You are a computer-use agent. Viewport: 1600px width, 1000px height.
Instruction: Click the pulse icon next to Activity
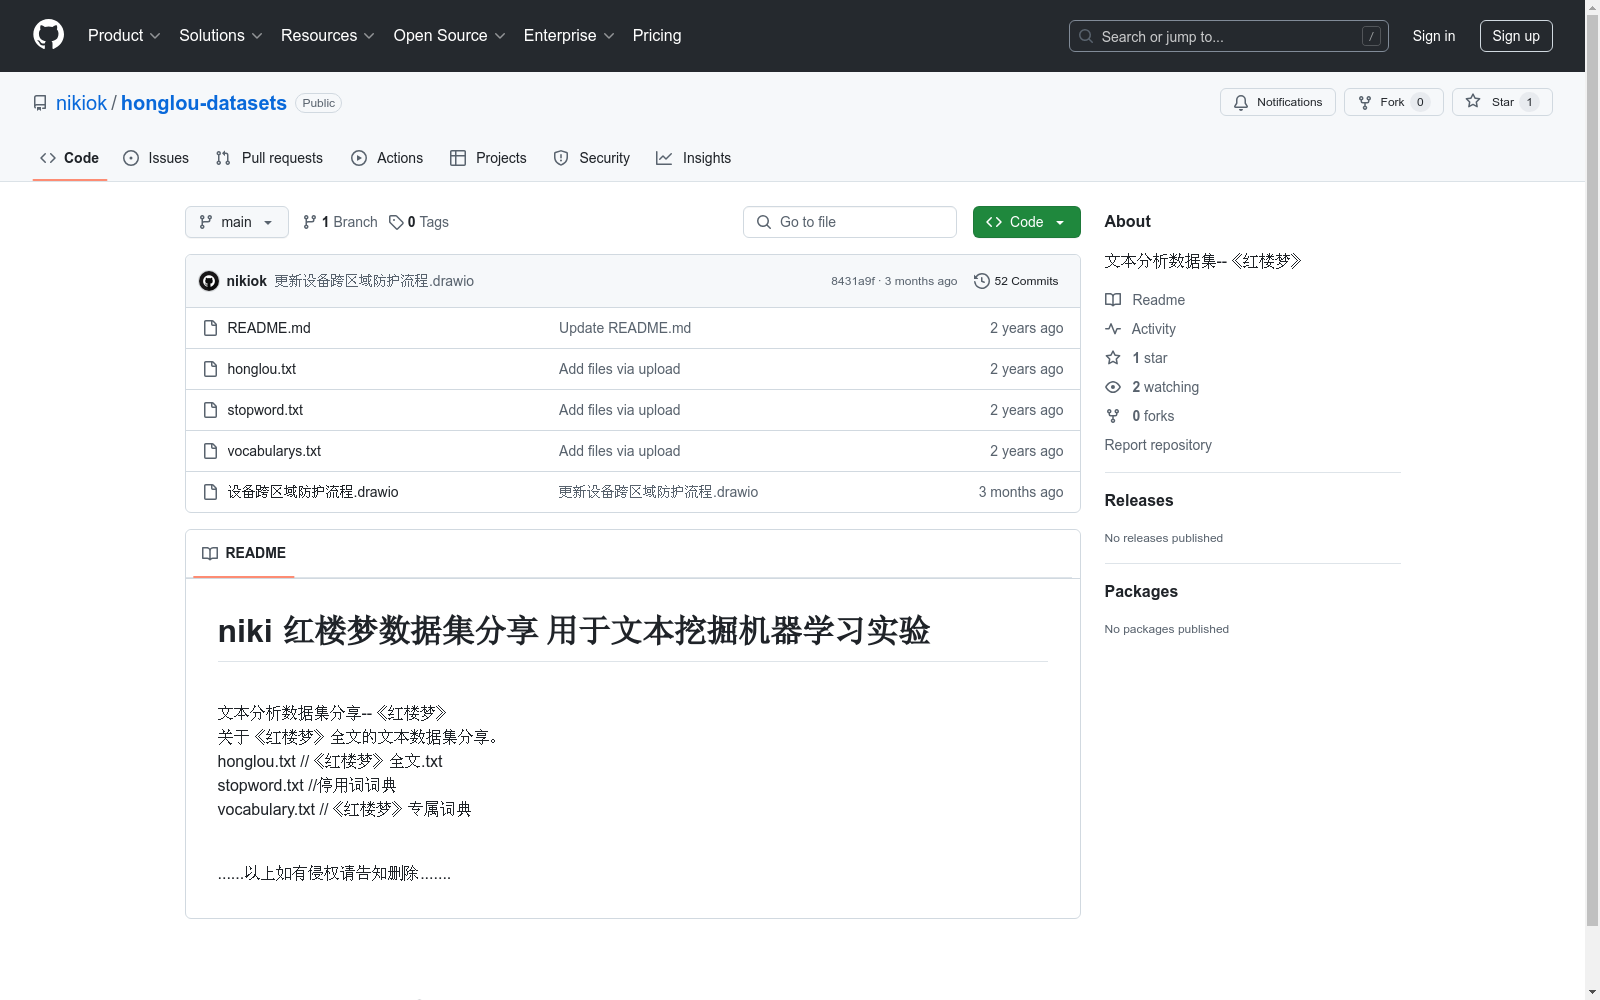[1113, 329]
